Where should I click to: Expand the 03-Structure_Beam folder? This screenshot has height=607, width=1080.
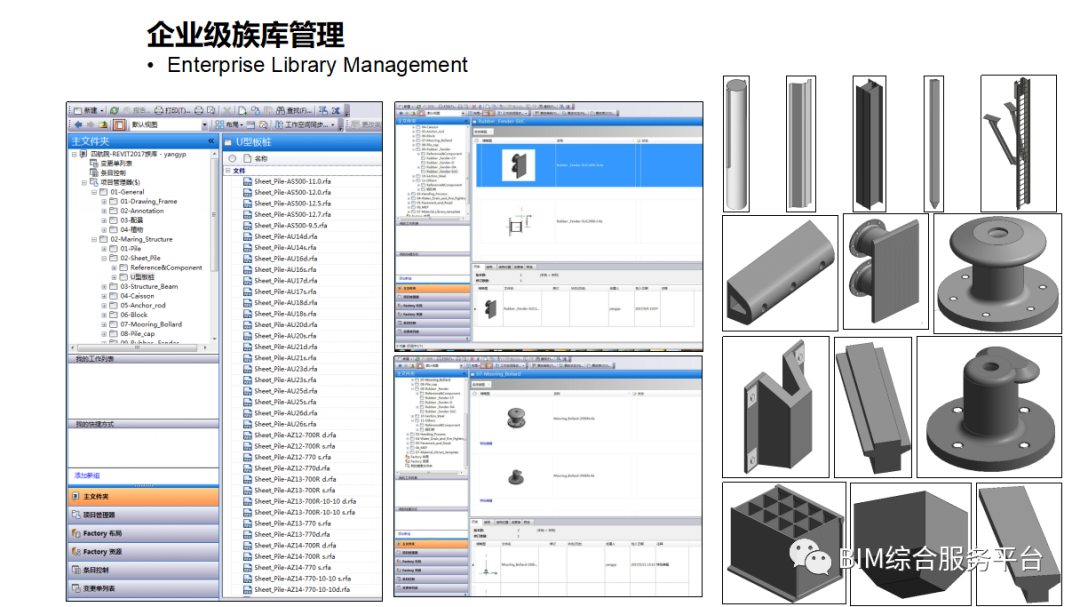[x=104, y=287]
